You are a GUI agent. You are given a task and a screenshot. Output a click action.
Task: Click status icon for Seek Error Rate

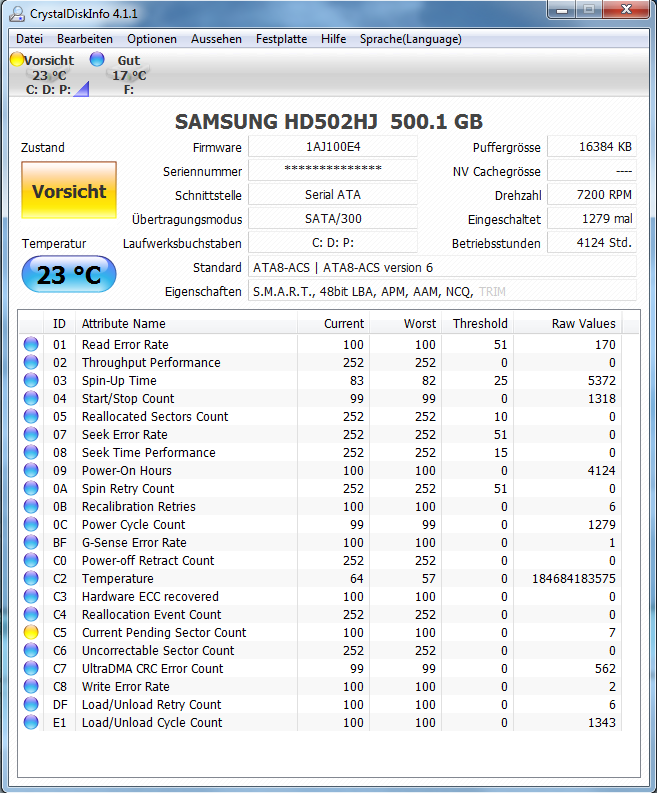pos(31,434)
